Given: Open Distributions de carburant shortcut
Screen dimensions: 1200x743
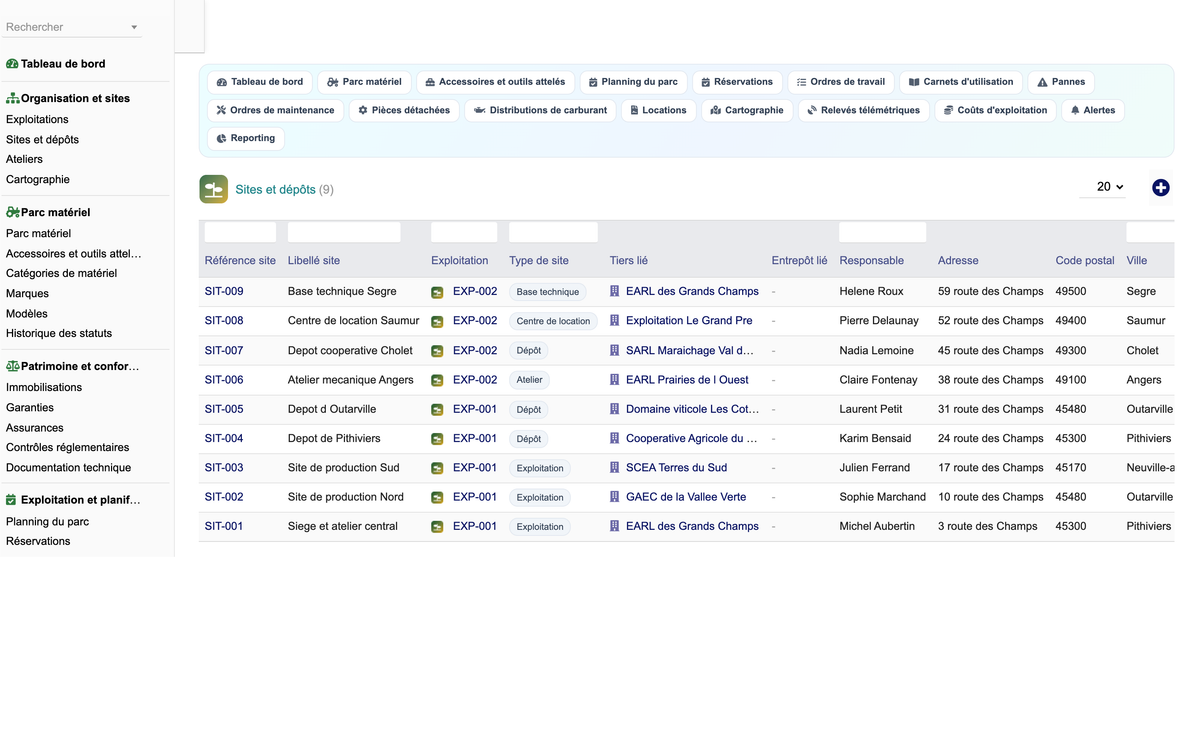Looking at the screenshot, I should pyautogui.click(x=540, y=110).
